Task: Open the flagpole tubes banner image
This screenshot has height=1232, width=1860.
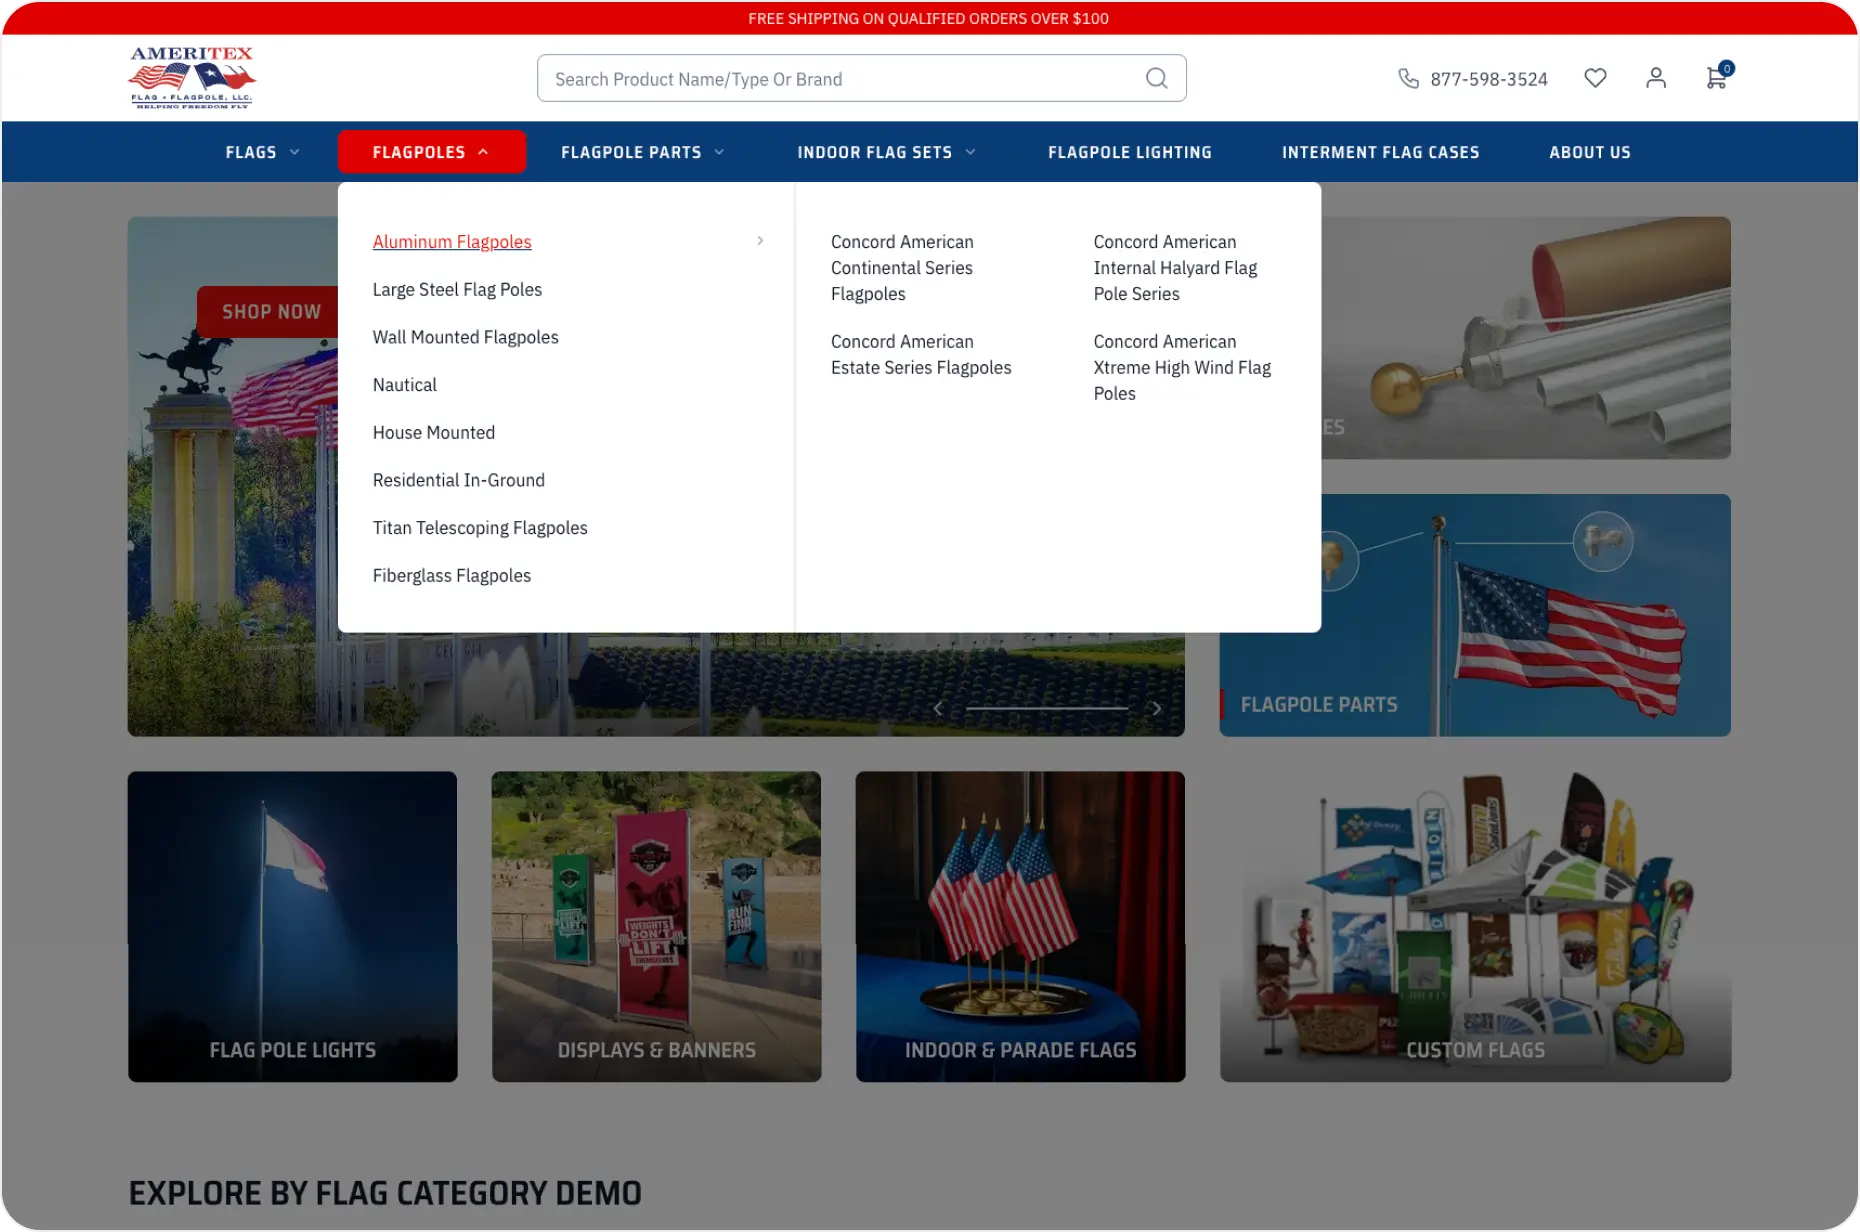Action: pyautogui.click(x=1526, y=338)
